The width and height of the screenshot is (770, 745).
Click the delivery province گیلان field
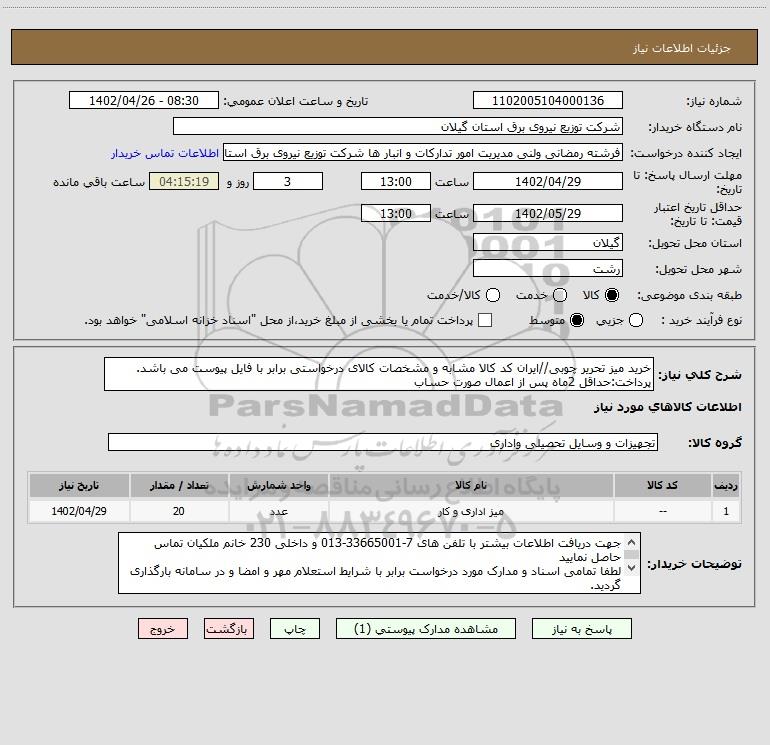click(x=548, y=243)
